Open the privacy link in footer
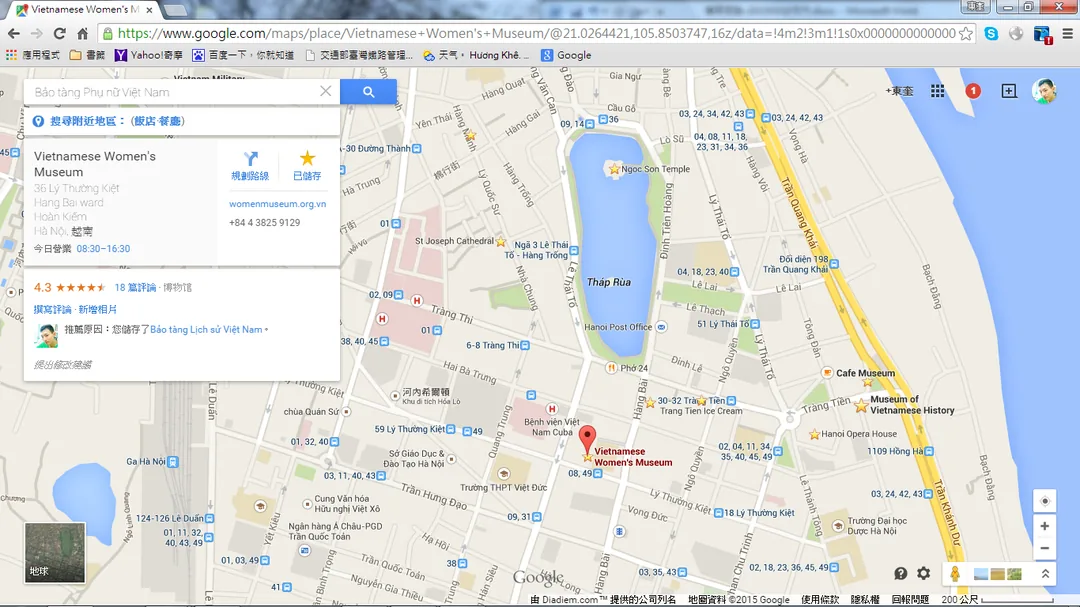1080x607 pixels. tap(865, 600)
